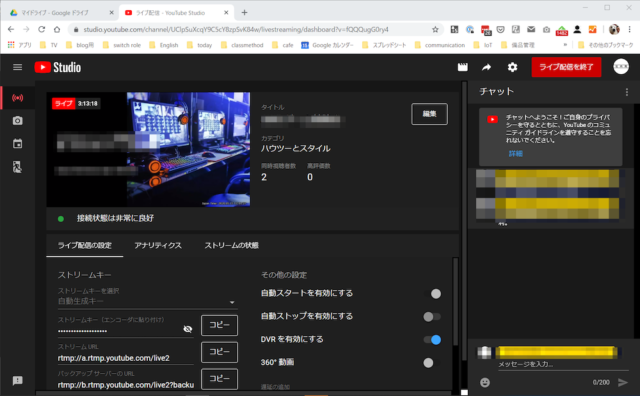
Task: Click the 編集 button
Action: [x=429, y=114]
